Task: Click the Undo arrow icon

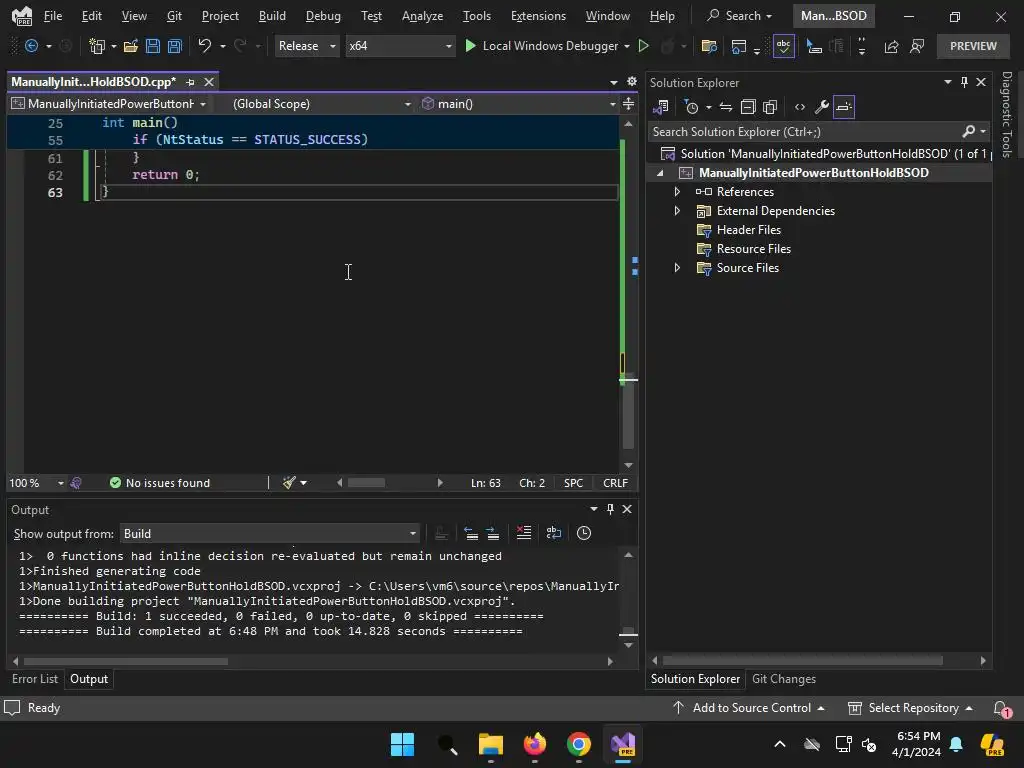Action: coord(205,45)
